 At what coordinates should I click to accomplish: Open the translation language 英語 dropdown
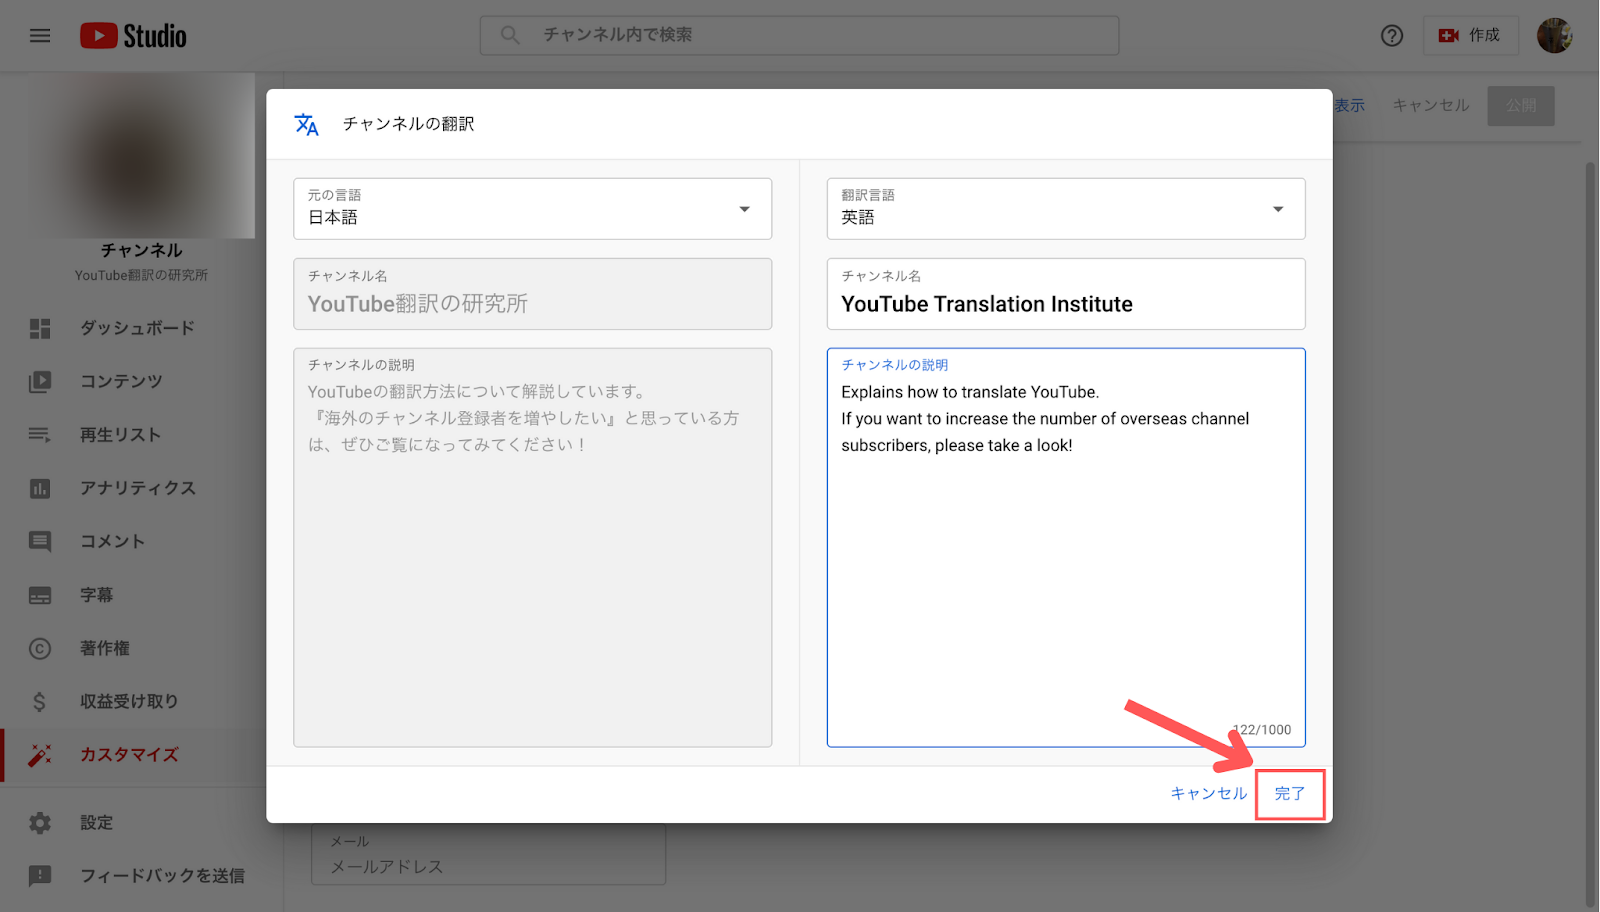(1066, 209)
